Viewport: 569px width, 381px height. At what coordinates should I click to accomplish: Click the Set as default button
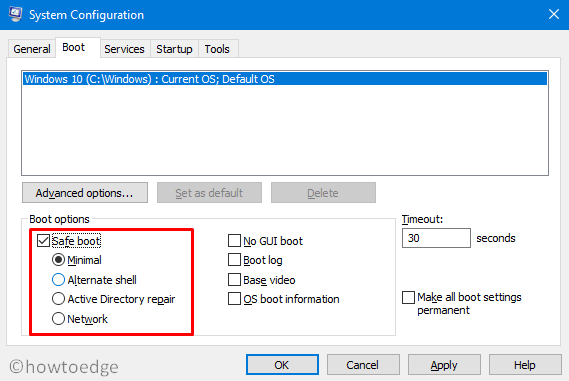point(209,193)
